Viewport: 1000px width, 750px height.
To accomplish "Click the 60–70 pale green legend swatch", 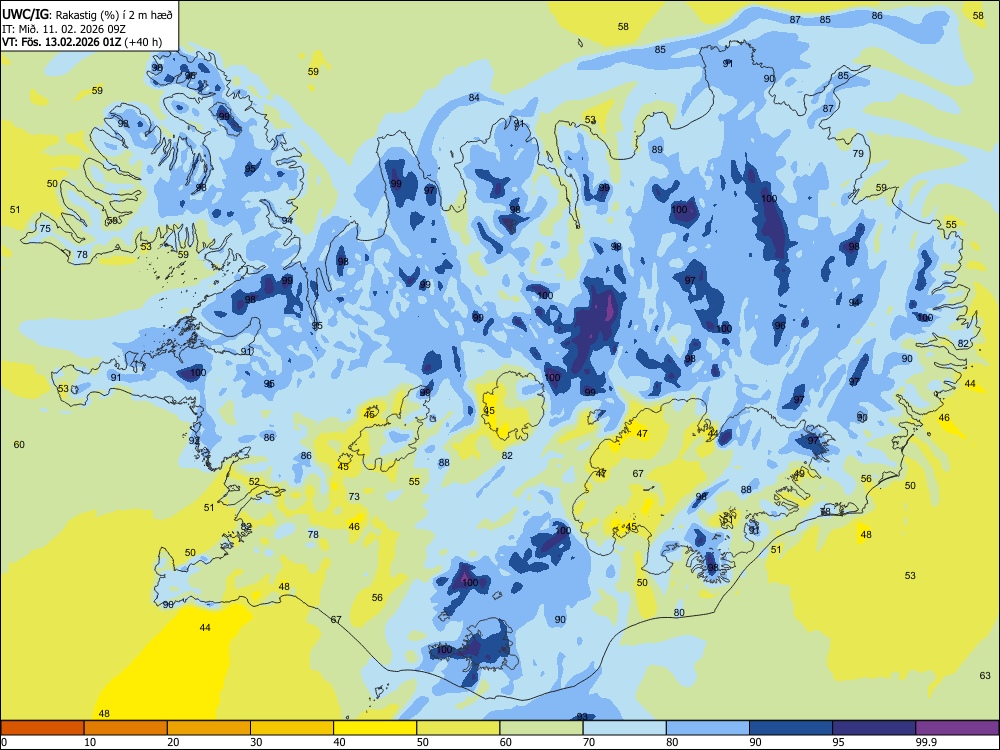I will tap(541, 728).
